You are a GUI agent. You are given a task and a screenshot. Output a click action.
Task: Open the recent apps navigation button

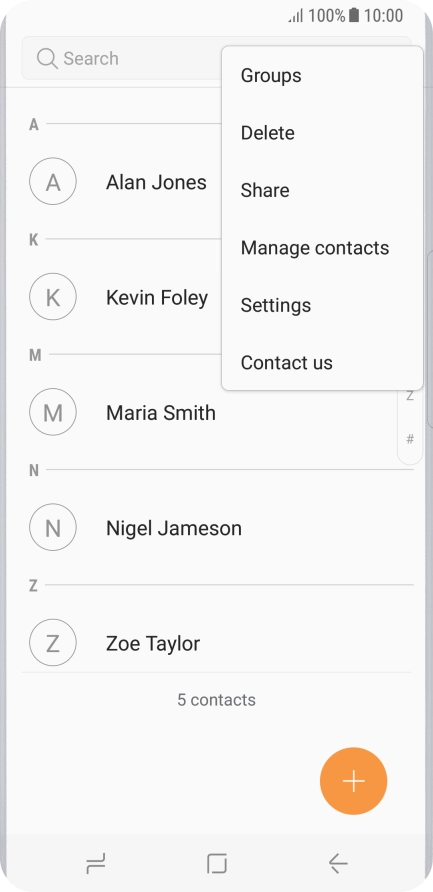click(x=96, y=864)
